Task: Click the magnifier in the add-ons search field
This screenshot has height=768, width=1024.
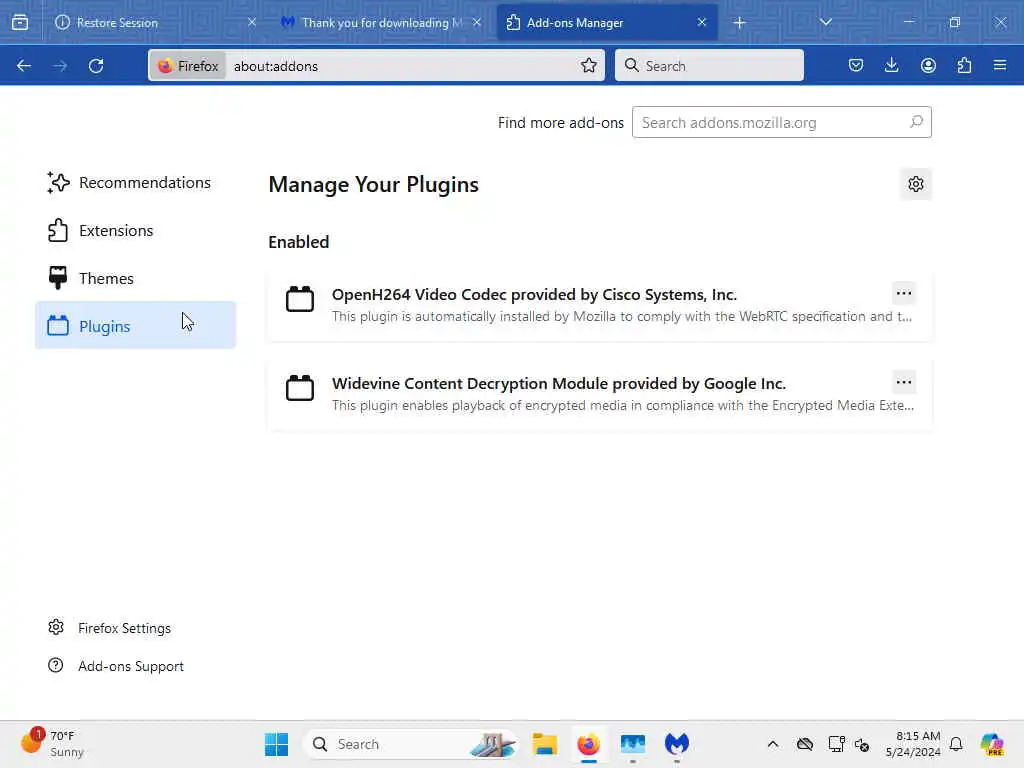Action: 916,121
